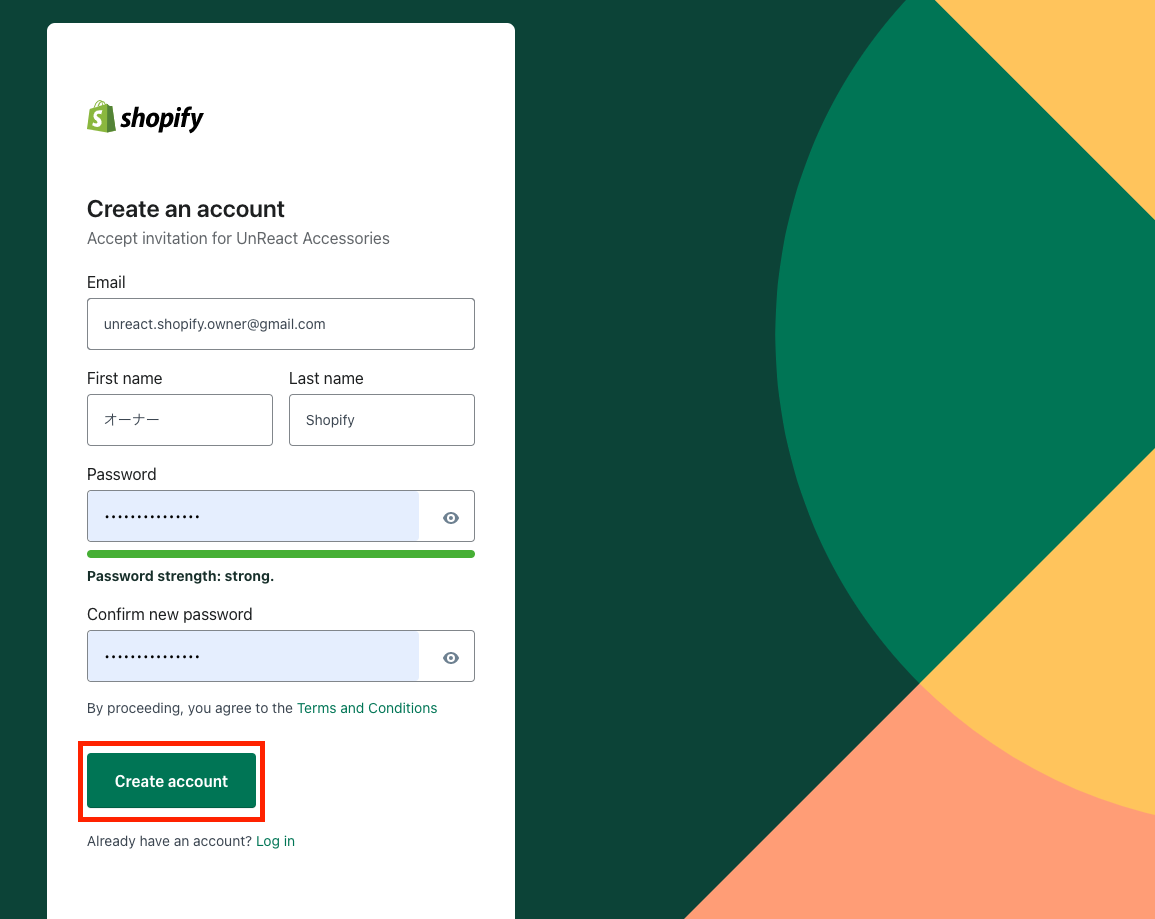The height and width of the screenshot is (919, 1155).
Task: Select the First name text box
Action: [x=180, y=420]
